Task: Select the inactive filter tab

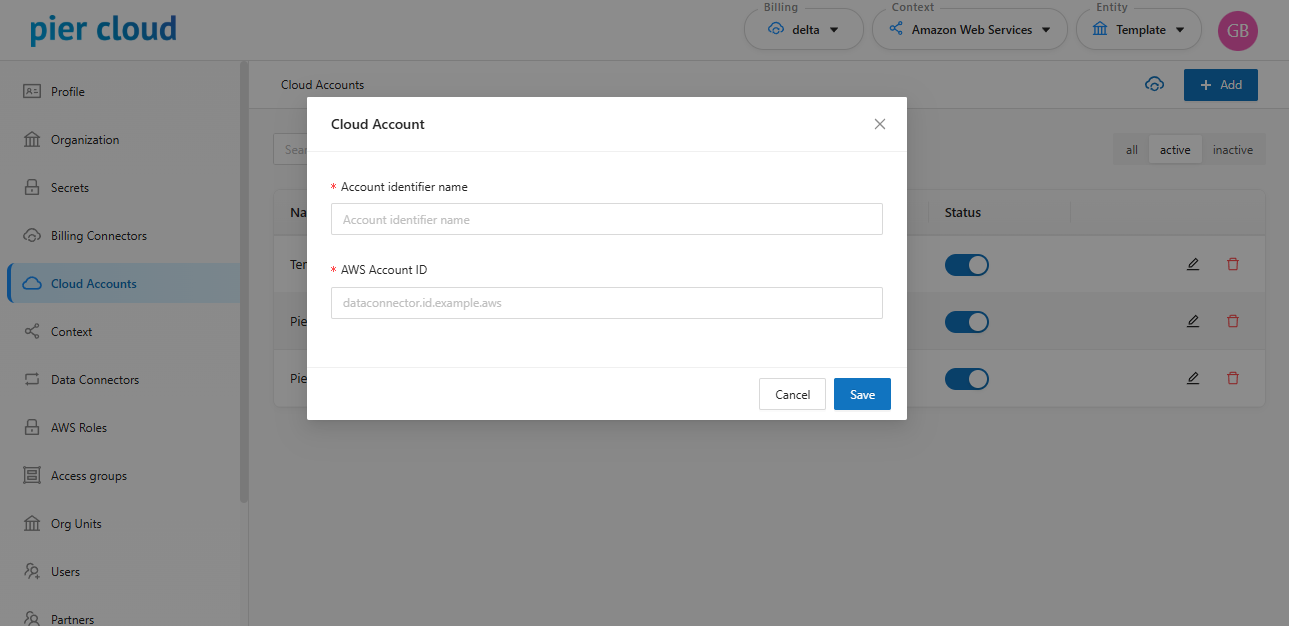Action: [x=1232, y=150]
